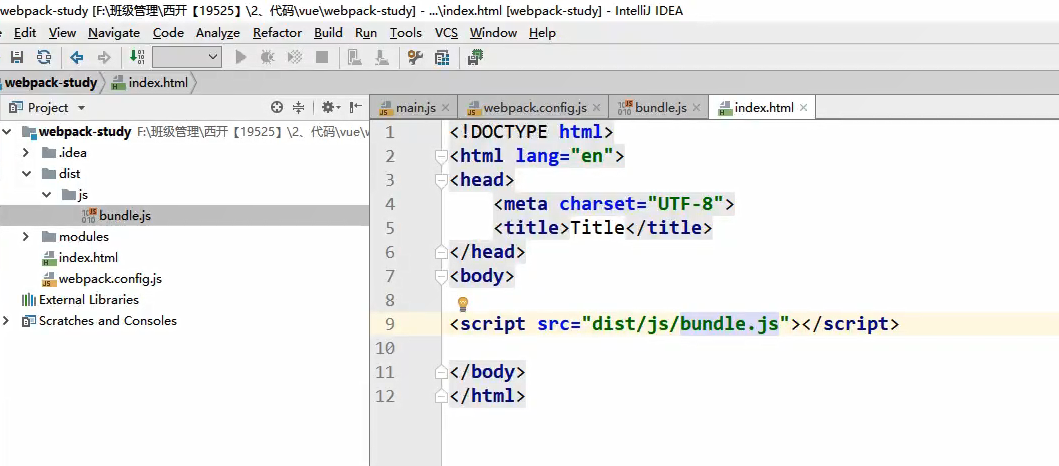The height and width of the screenshot is (466, 1059).
Task: Collapse the js folder
Action: pos(47,195)
